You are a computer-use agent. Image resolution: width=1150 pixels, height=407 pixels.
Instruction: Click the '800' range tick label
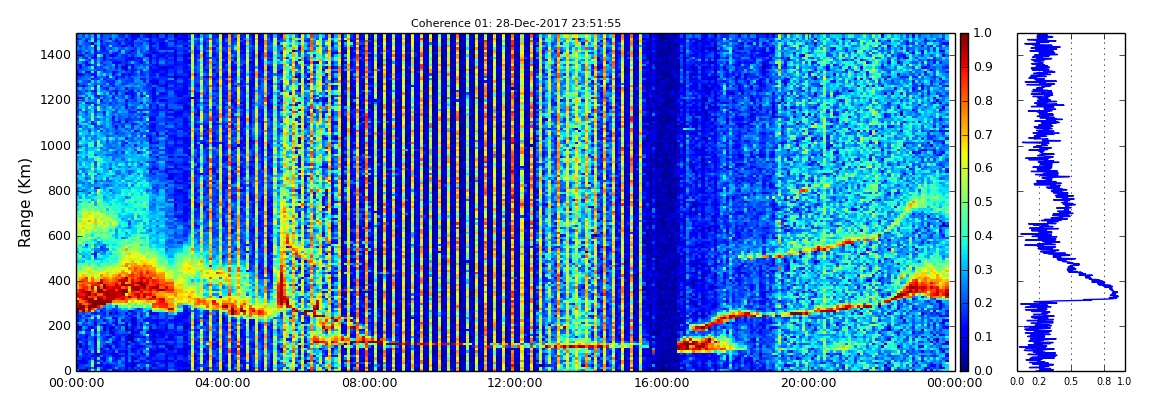tap(60, 191)
